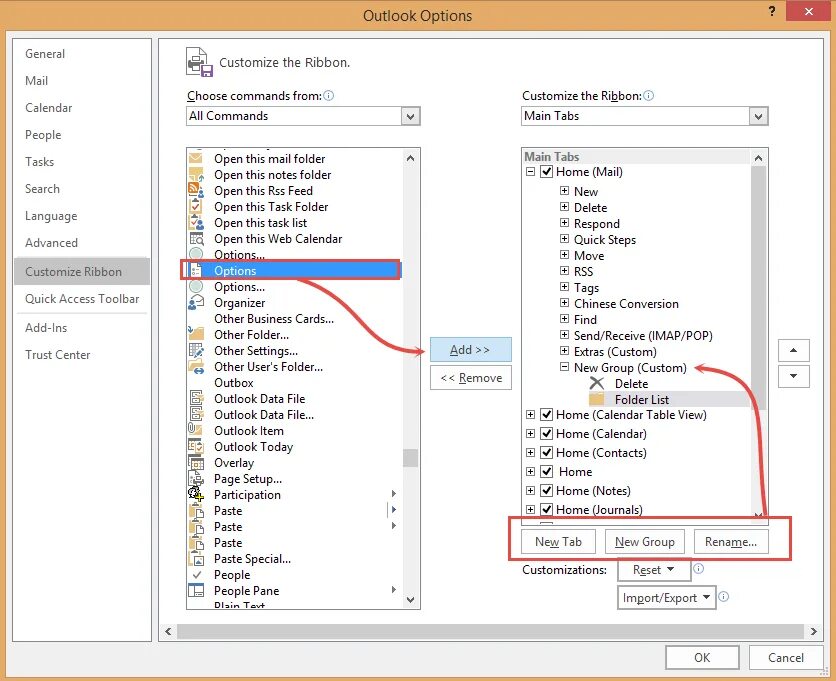Switch to the Quick Access Toolbar section
Screen dimensions: 836x681
tap(82, 298)
